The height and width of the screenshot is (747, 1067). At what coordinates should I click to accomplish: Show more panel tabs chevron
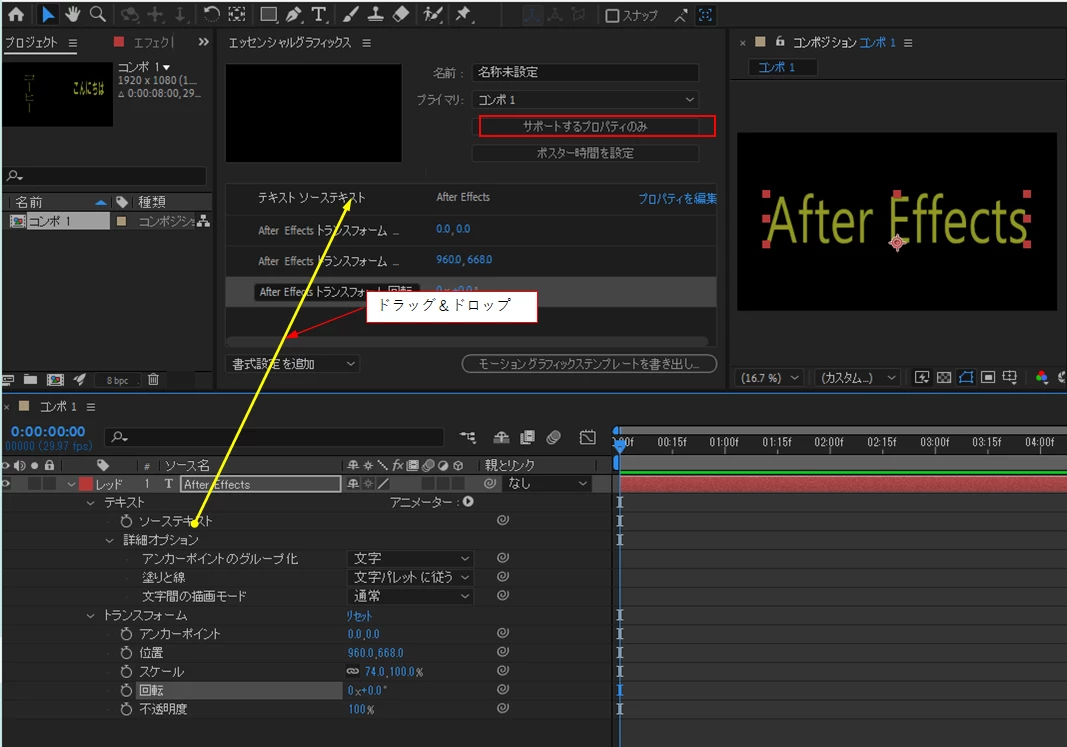(x=203, y=42)
